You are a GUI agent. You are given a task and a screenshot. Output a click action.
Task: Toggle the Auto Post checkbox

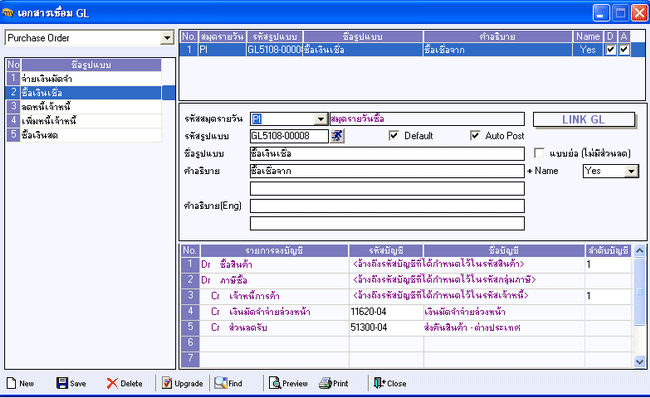475,136
